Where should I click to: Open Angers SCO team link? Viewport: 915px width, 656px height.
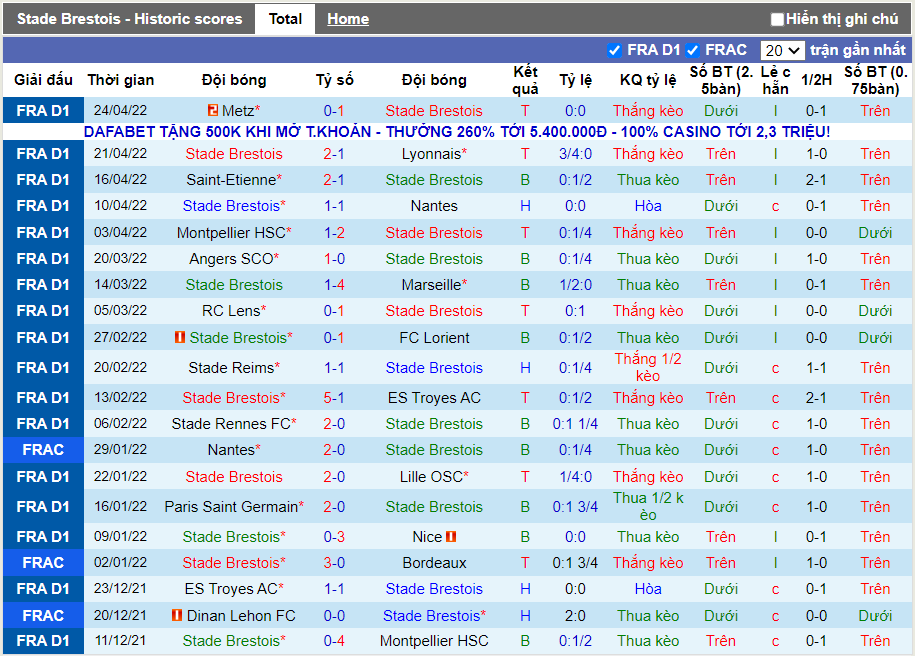pos(231,259)
